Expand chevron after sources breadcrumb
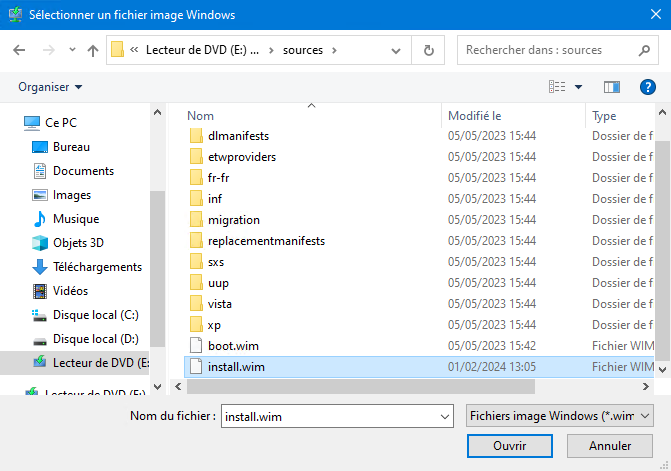This screenshot has width=671, height=471. pyautogui.click(x=334, y=50)
